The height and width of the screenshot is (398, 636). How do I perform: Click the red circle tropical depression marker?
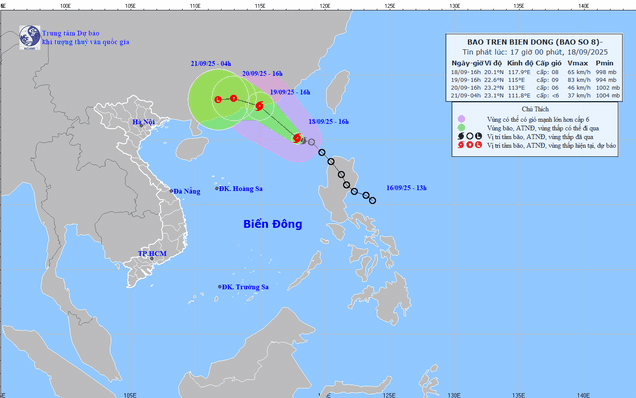point(234,98)
